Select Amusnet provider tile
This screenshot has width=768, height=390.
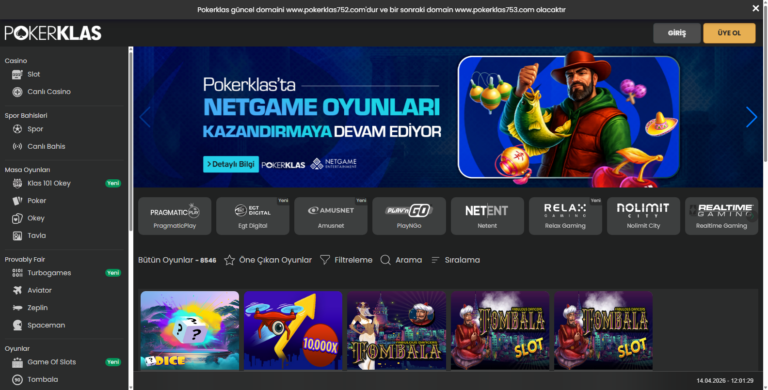pyautogui.click(x=331, y=216)
